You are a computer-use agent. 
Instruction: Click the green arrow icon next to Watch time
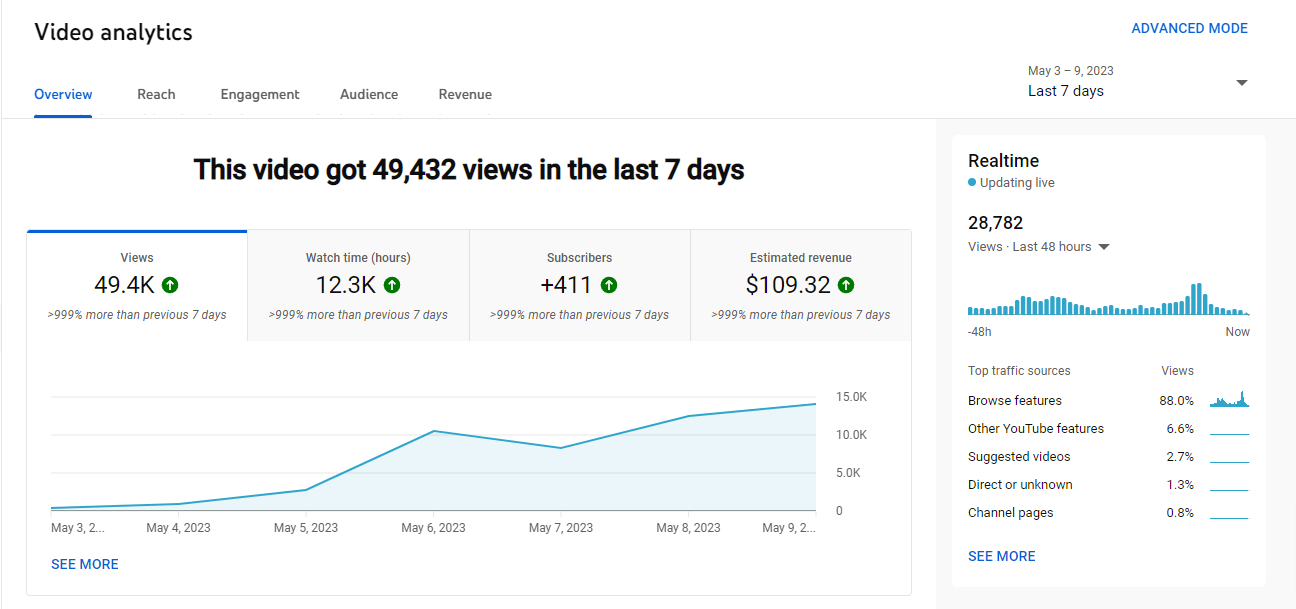[391, 285]
